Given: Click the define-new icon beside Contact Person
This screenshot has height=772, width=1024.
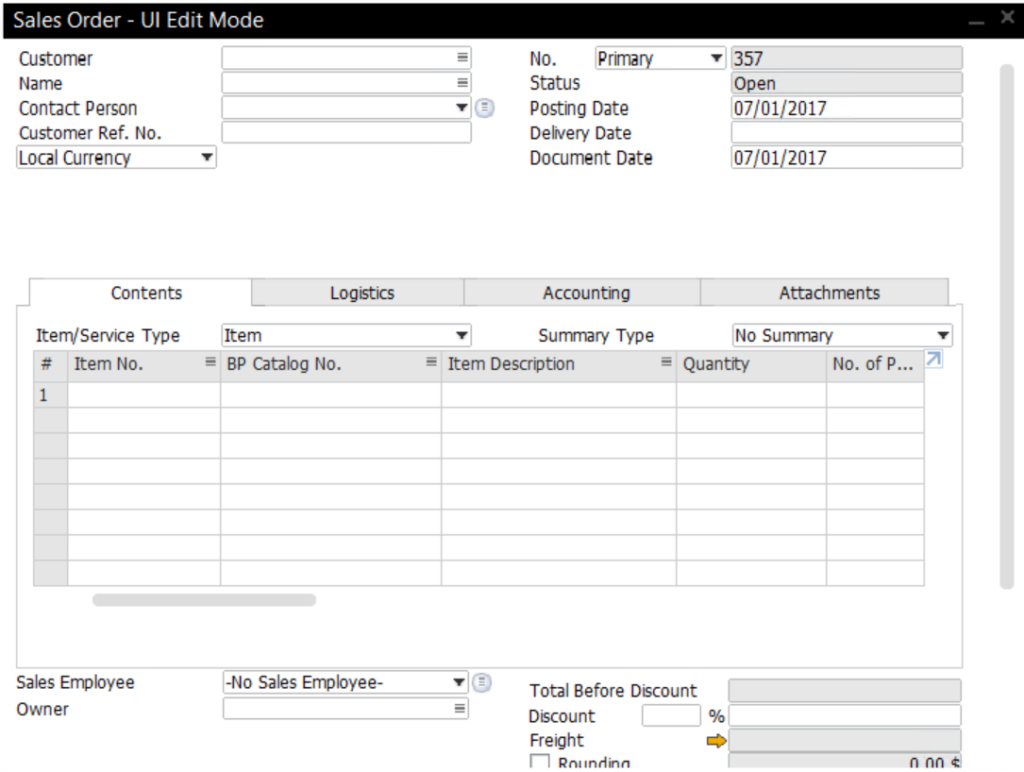Looking at the screenshot, I should point(484,107).
